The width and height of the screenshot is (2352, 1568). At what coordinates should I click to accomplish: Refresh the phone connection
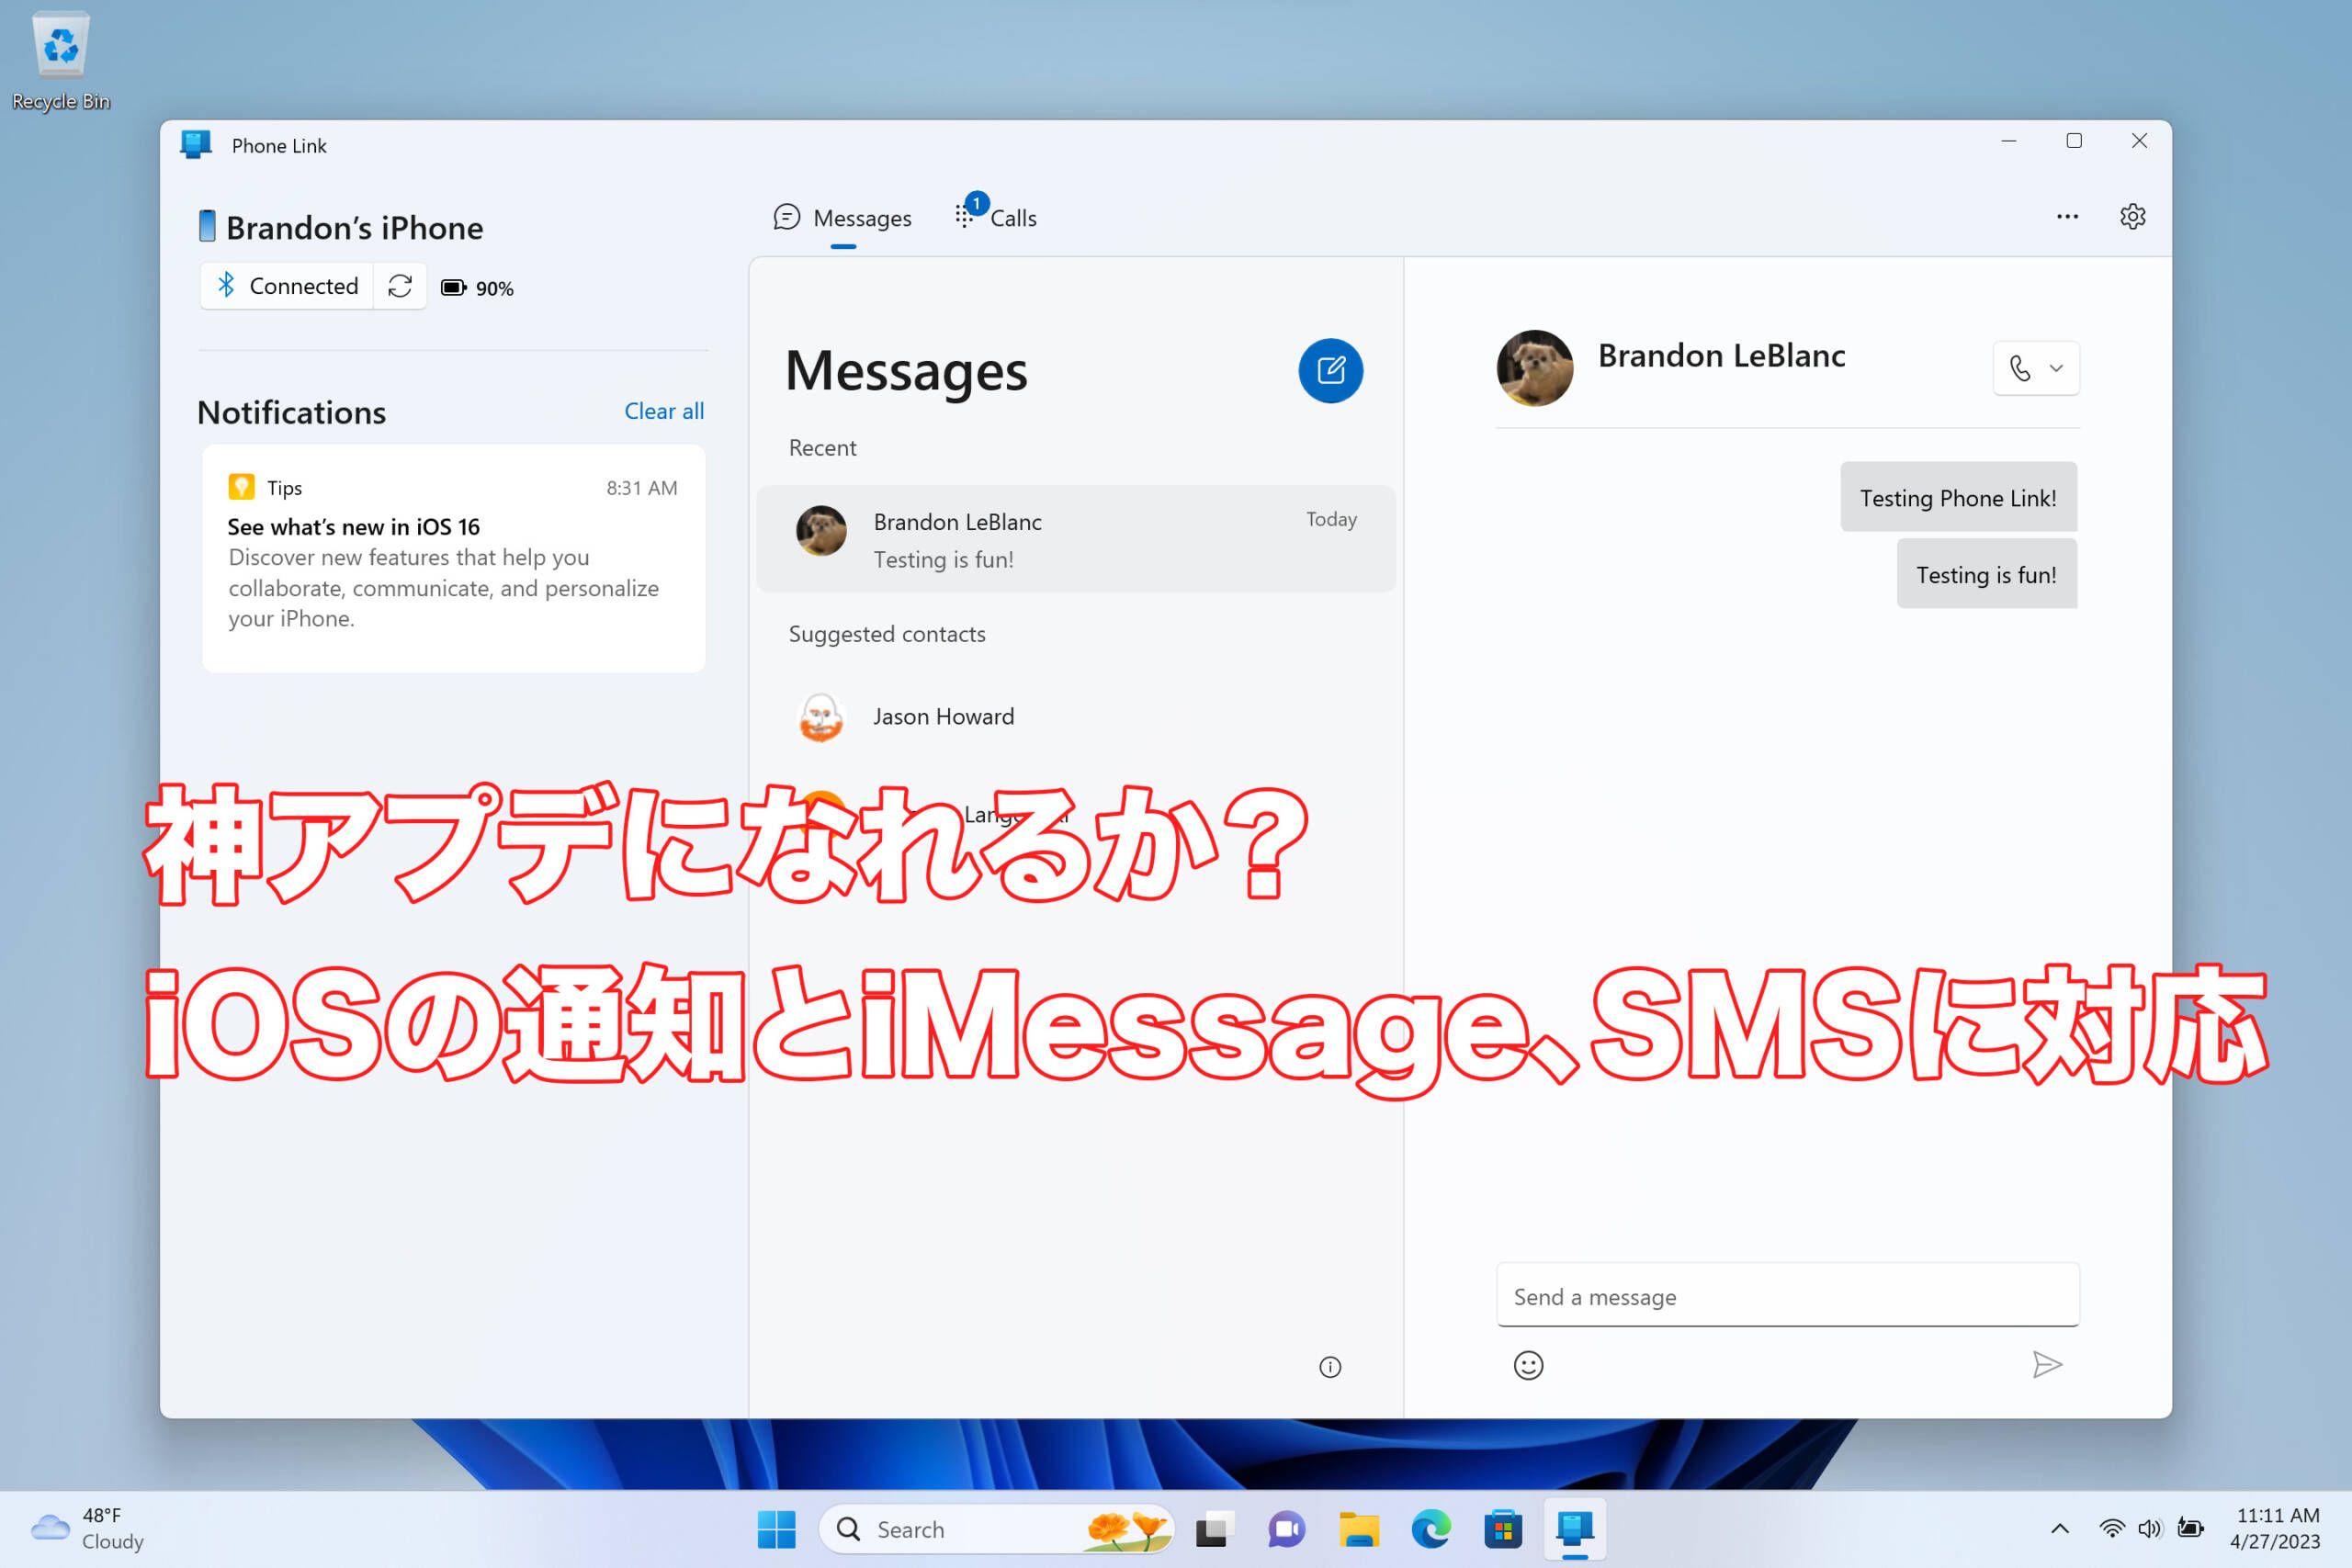pyautogui.click(x=400, y=286)
